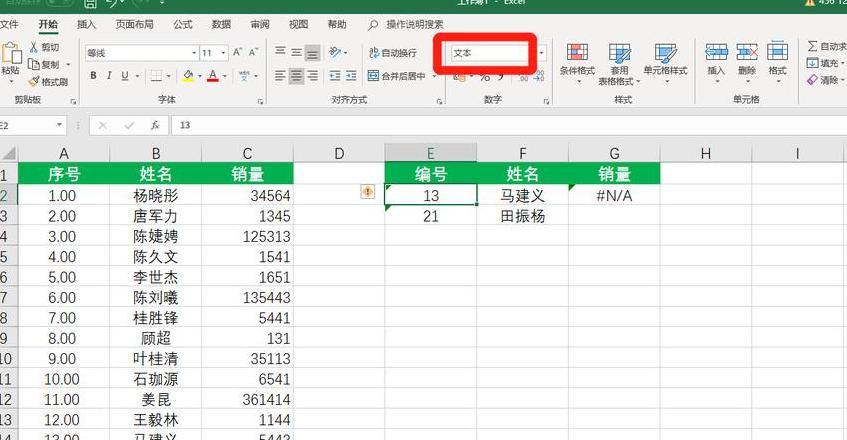Open the phonetic guide 文 icon
The height and width of the screenshot is (440, 847).
pyautogui.click(x=244, y=76)
